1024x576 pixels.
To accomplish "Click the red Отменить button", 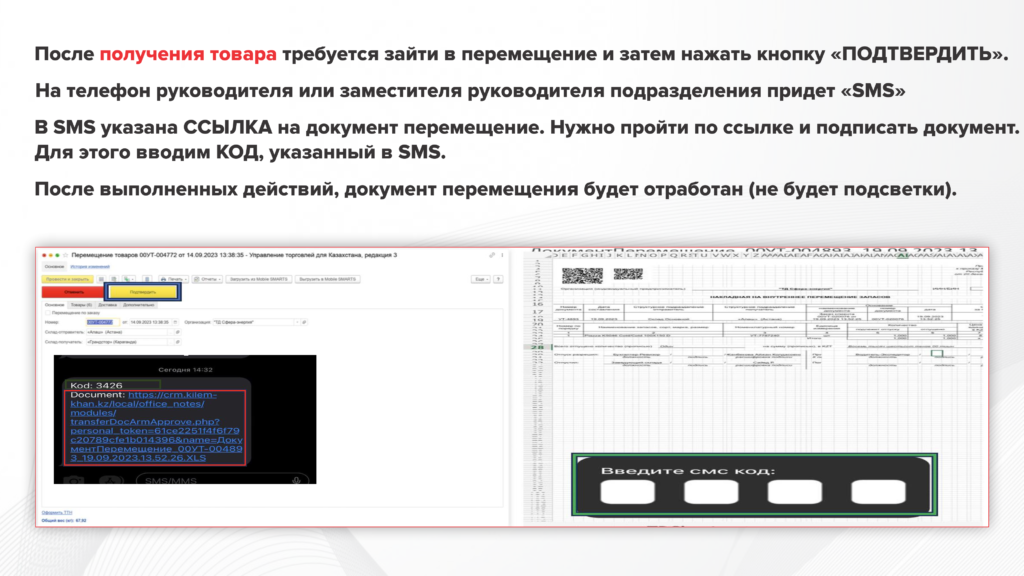I will coord(73,292).
